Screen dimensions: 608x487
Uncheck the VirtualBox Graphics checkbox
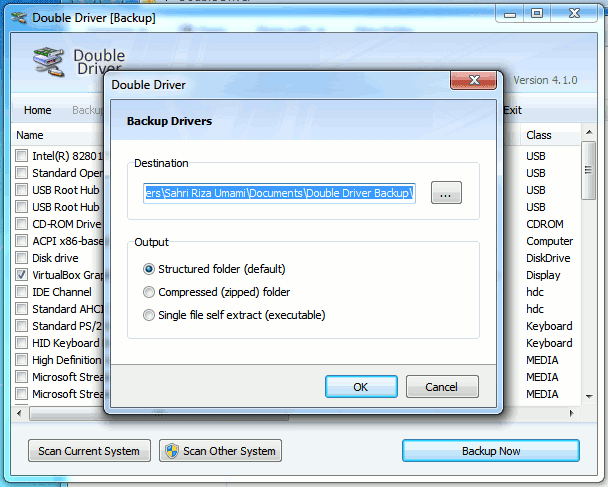click(21, 275)
